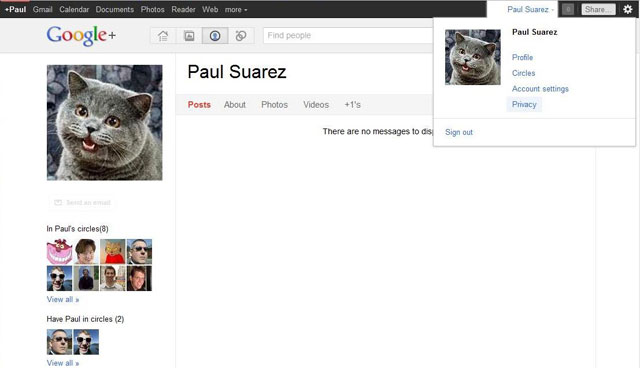Open the orange cartoon cat circle member
The height and width of the screenshot is (368, 640).
click(x=113, y=252)
